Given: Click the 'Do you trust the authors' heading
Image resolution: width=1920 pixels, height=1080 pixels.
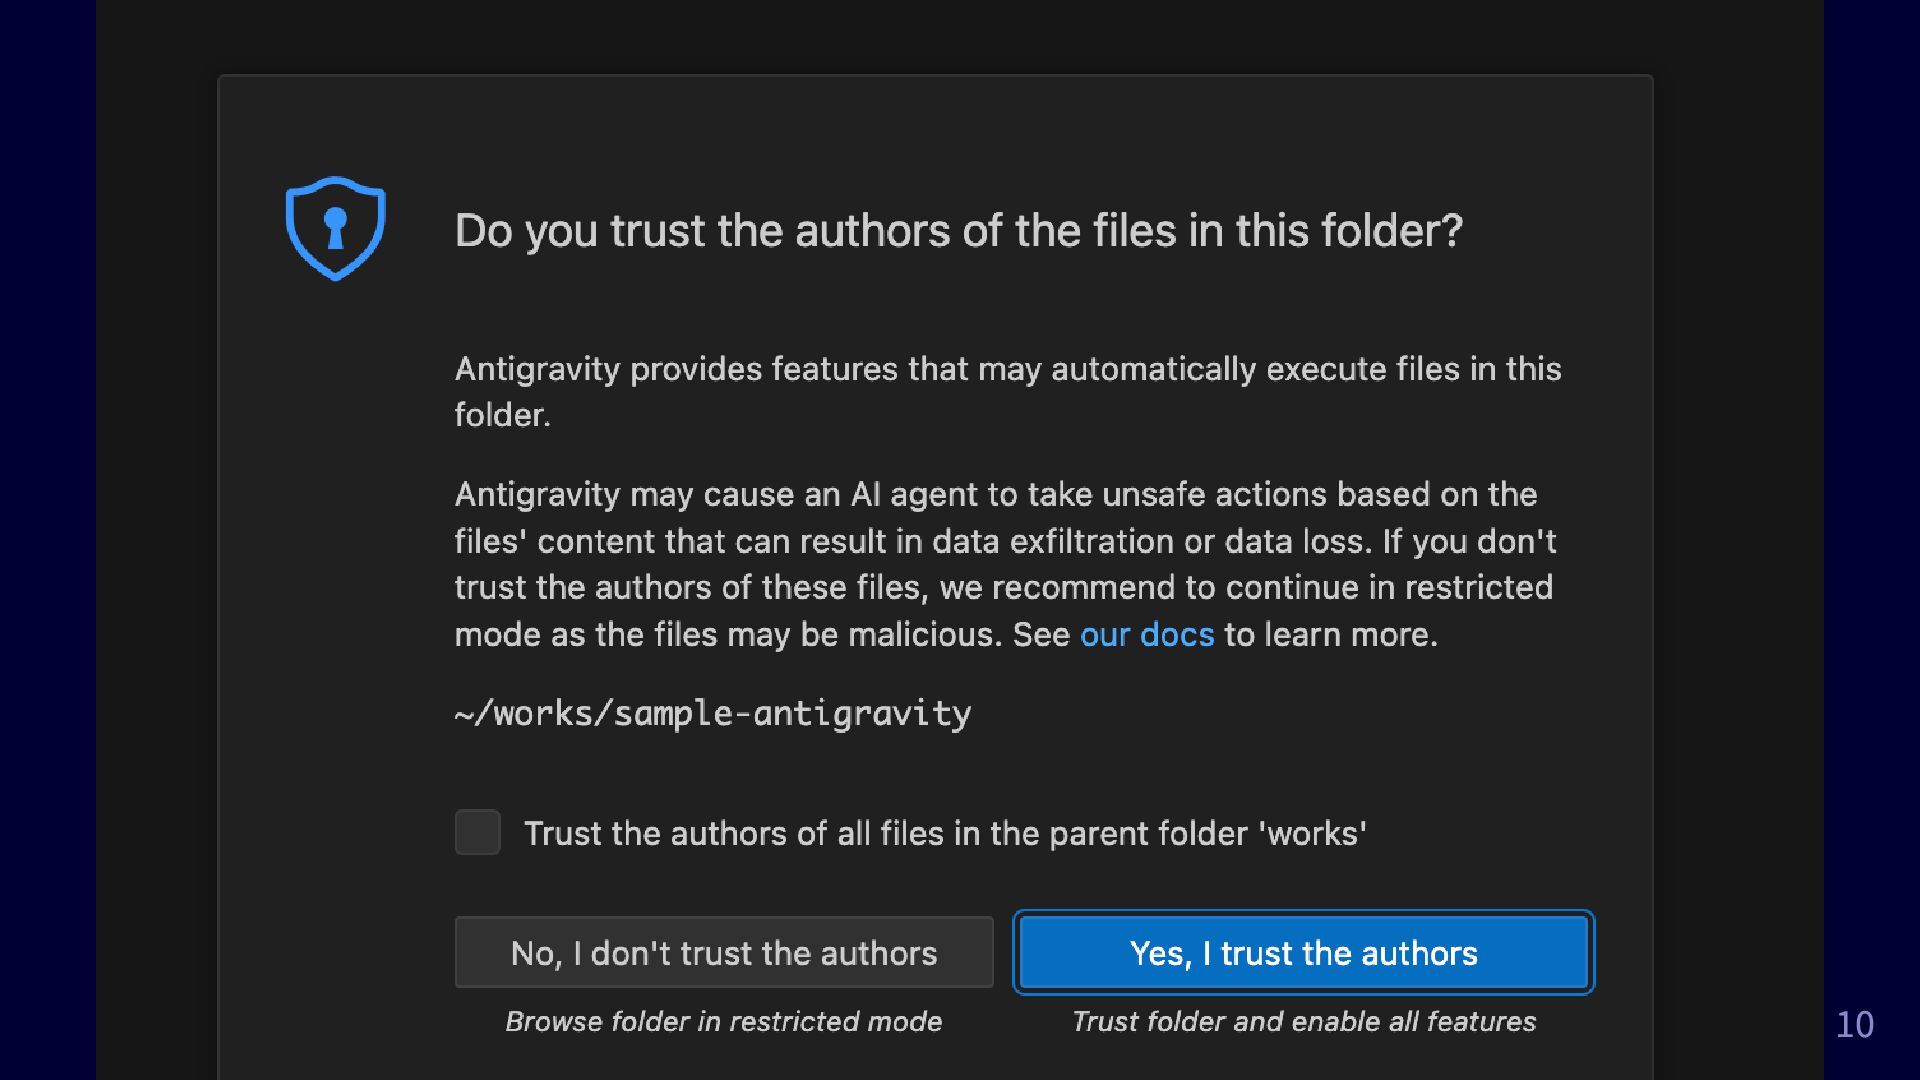Looking at the screenshot, I should click(x=958, y=231).
